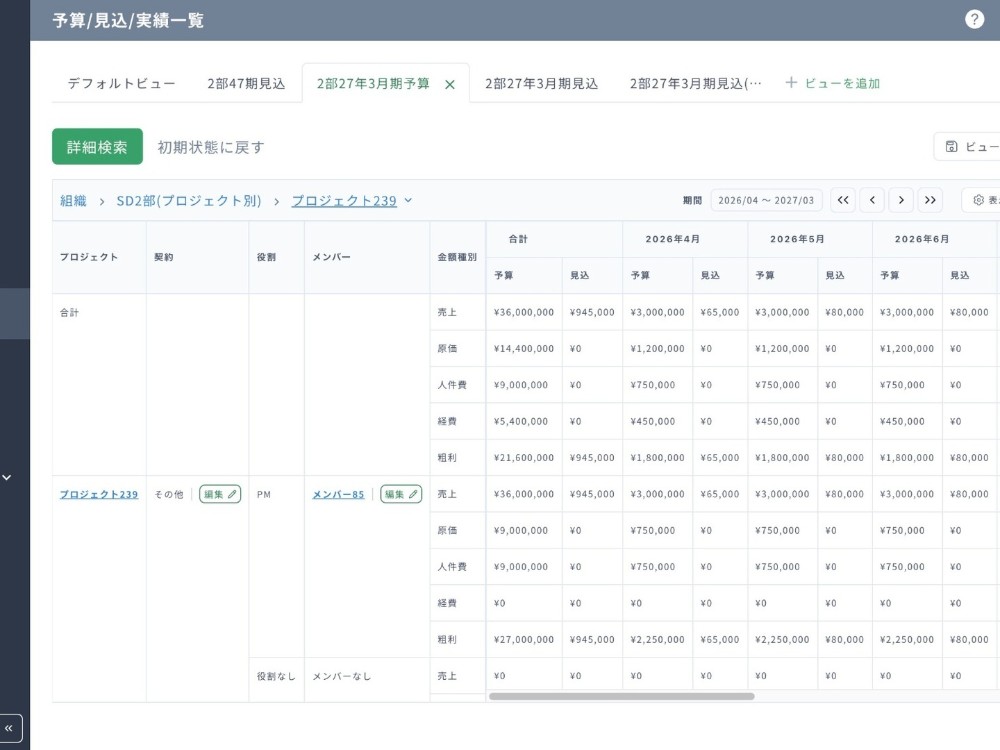Screen dimensions: 1000x750
Task: Select the 2部27年3月期見込 tab
Action: point(541,84)
